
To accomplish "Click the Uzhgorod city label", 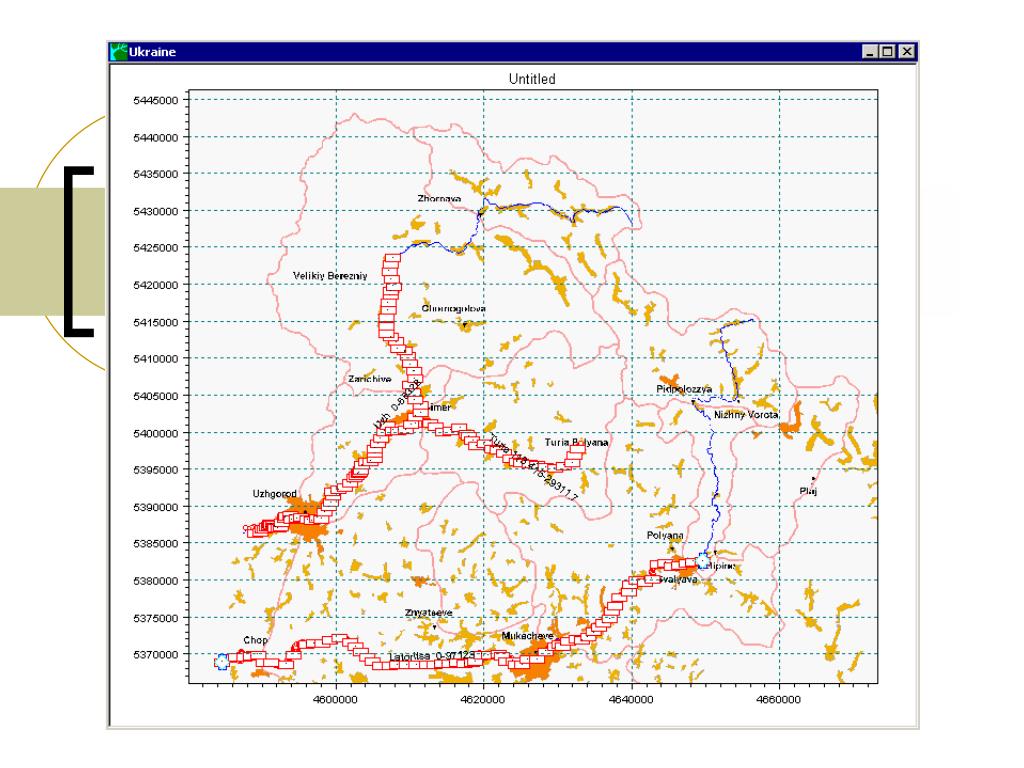I will [x=274, y=494].
